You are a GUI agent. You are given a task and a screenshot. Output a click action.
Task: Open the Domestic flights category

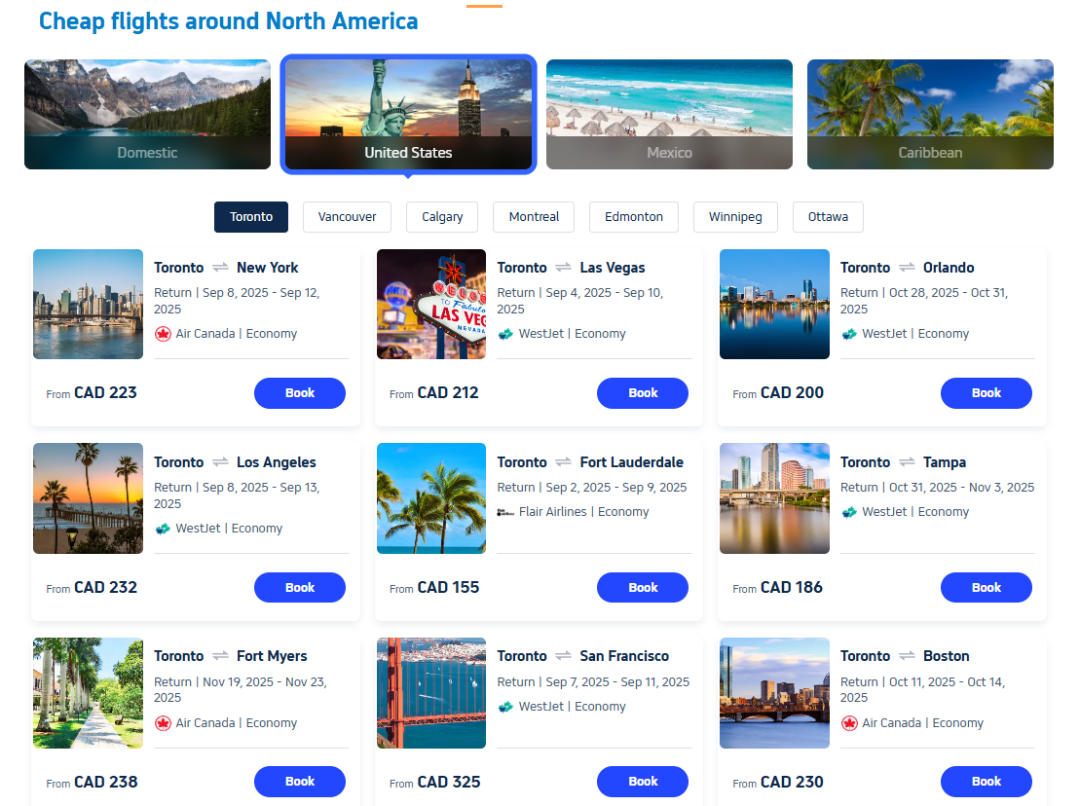147,114
